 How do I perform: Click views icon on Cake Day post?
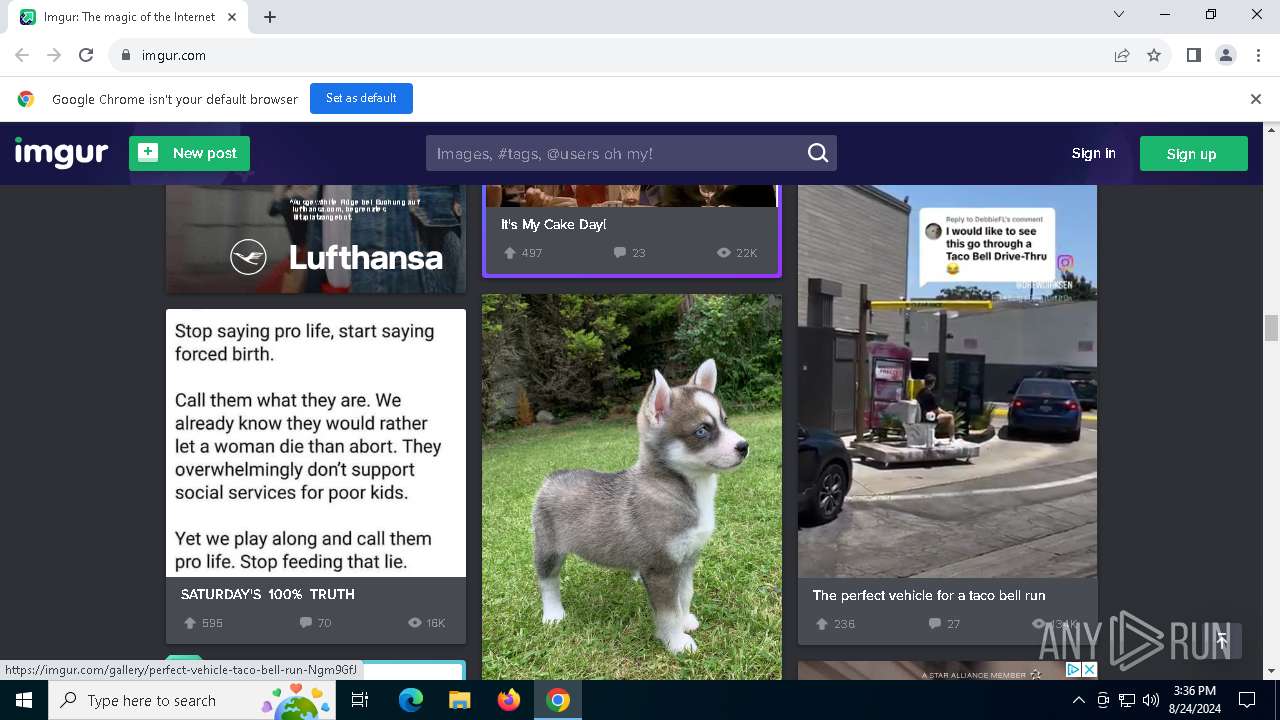tap(724, 253)
